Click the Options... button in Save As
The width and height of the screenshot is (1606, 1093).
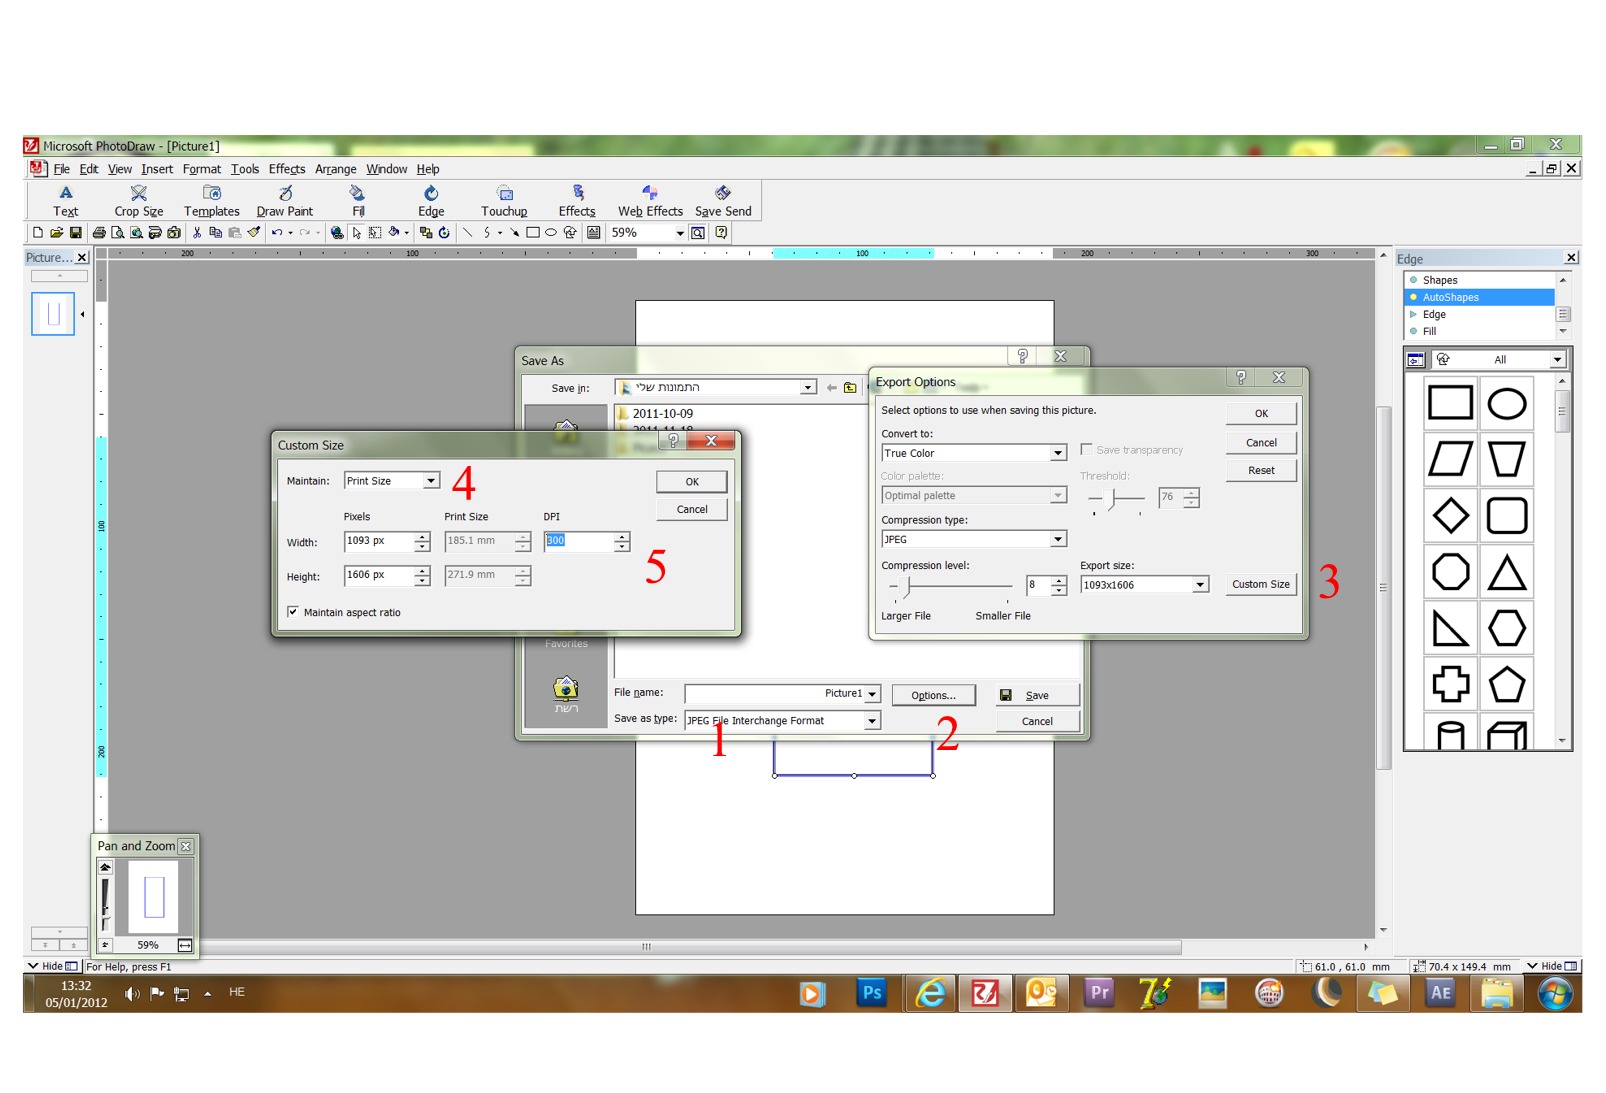point(933,695)
